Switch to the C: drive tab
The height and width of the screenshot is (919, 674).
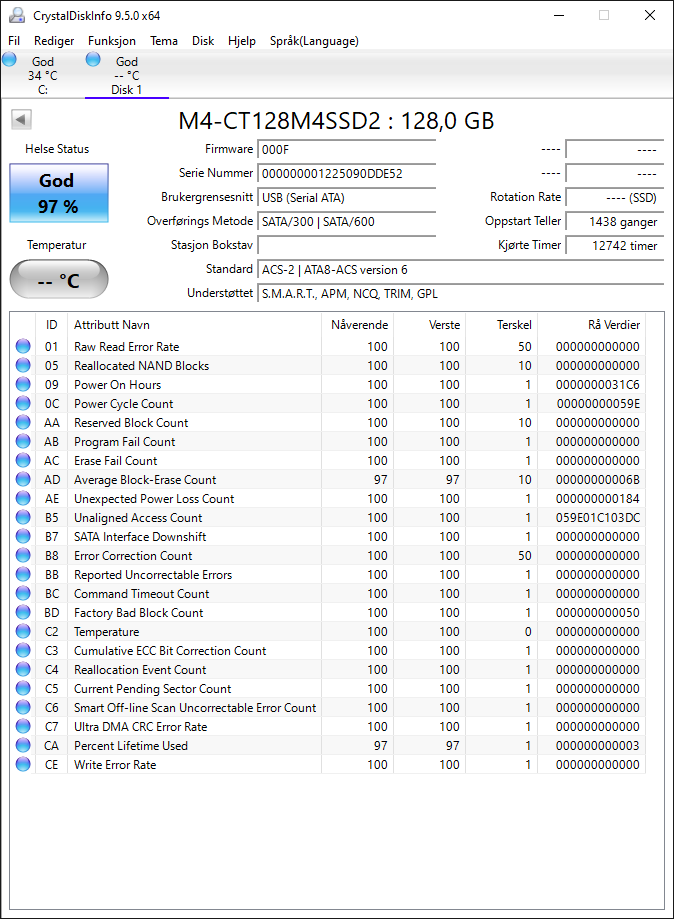click(42, 74)
